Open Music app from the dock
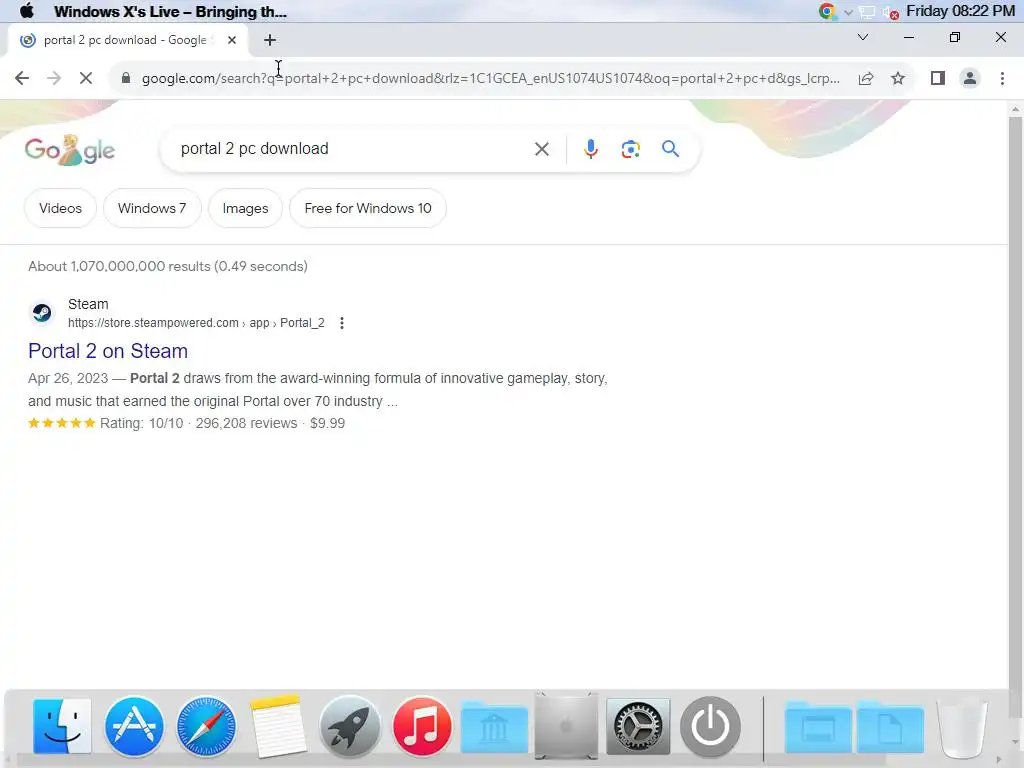Screen dimensions: 1024x768 click(422, 726)
